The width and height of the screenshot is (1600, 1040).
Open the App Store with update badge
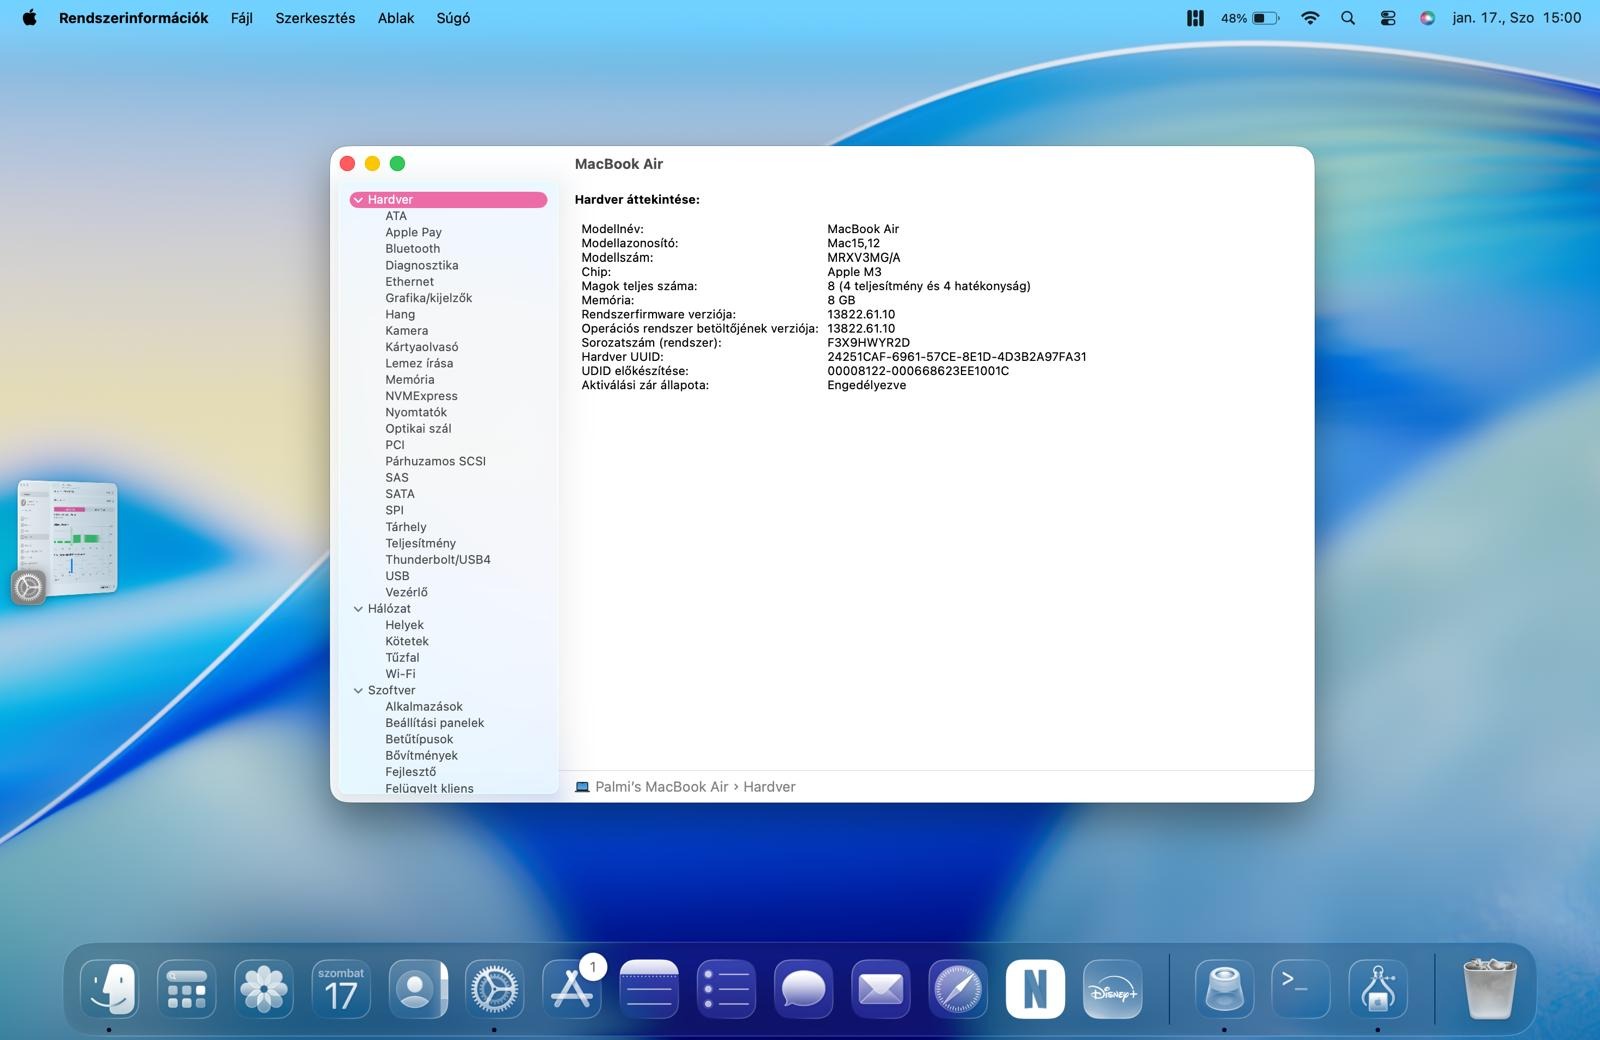(x=573, y=989)
